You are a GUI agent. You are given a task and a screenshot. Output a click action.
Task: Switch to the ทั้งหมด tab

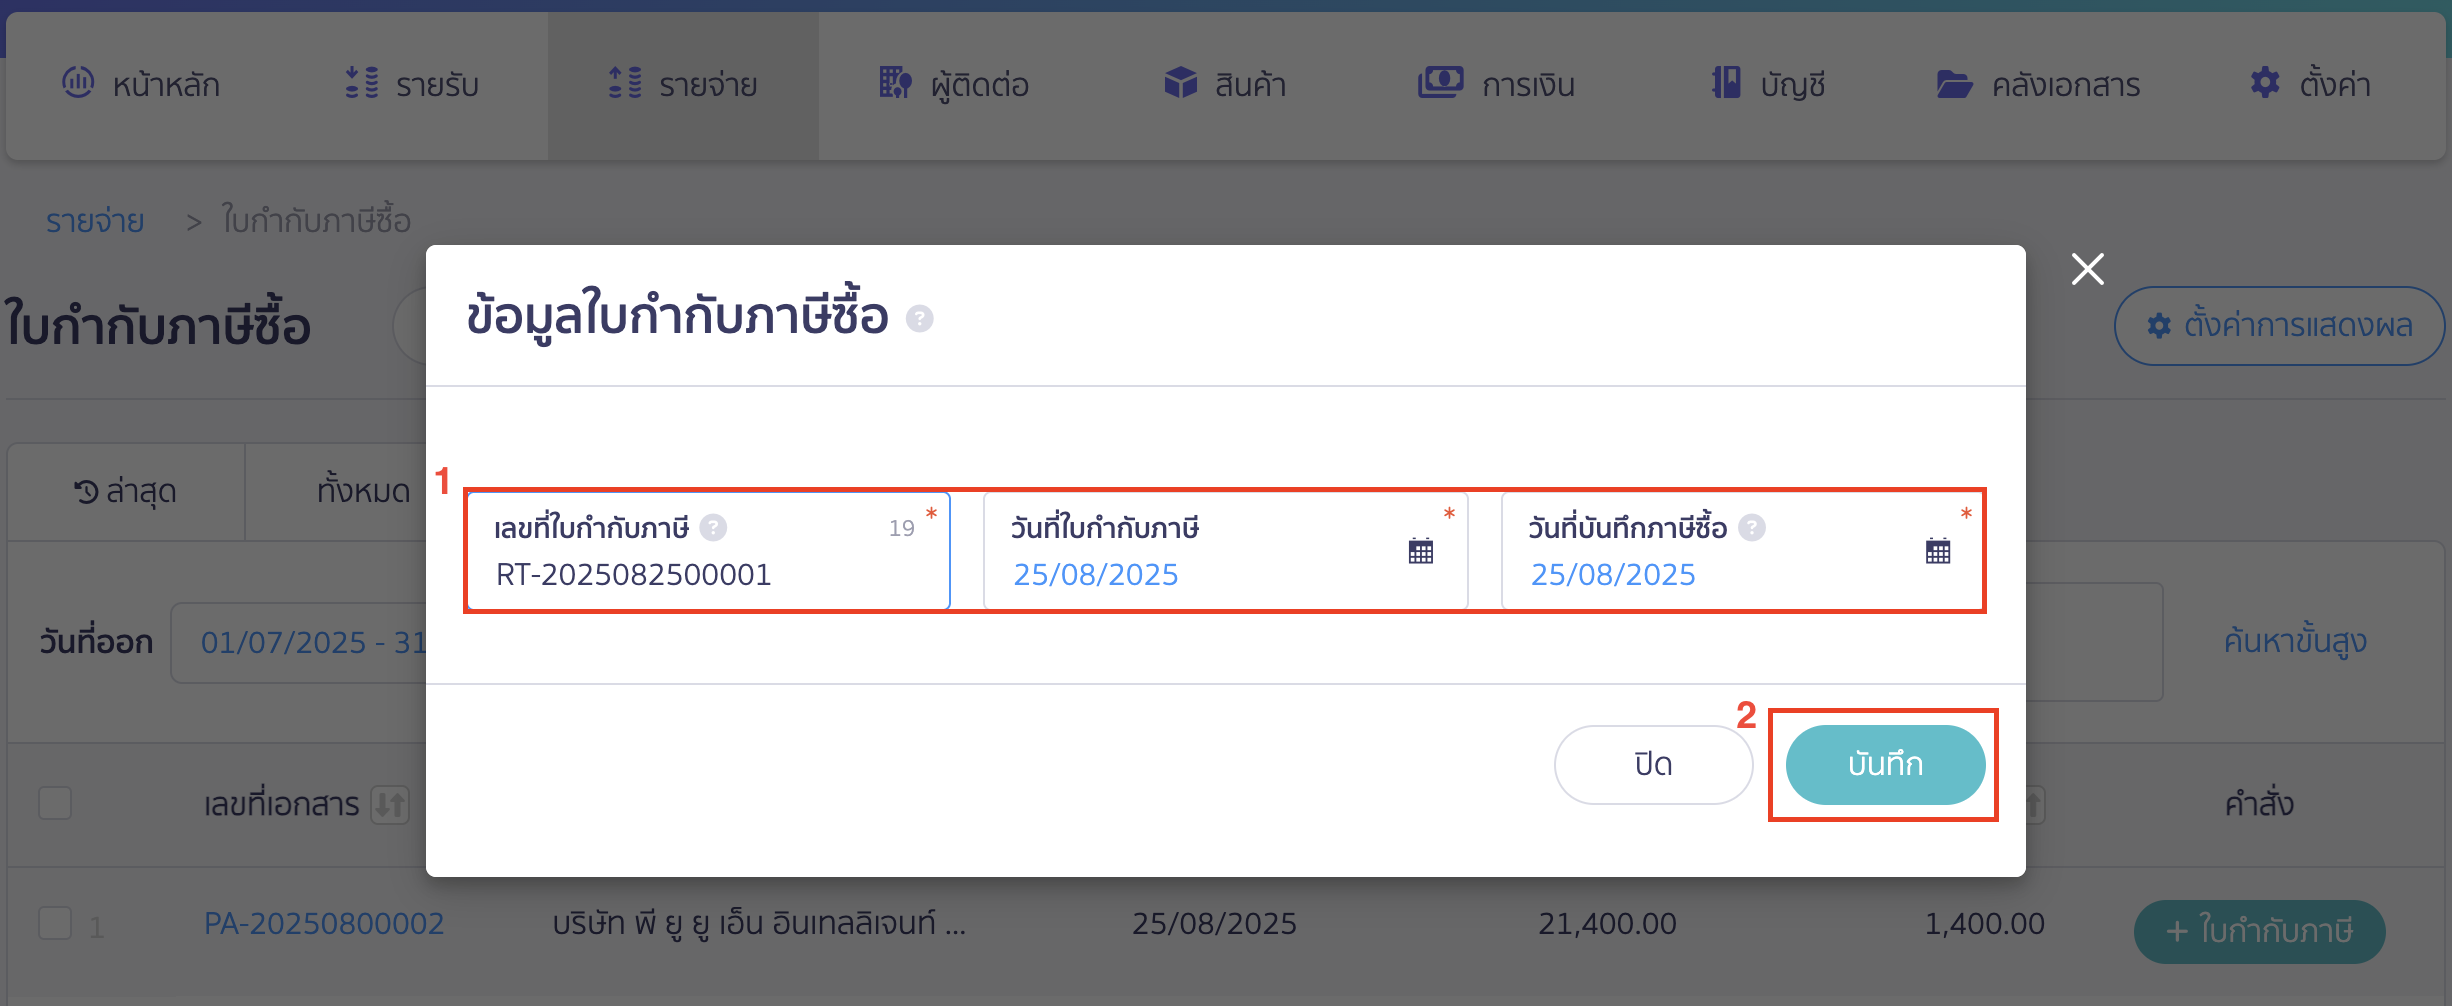[364, 491]
